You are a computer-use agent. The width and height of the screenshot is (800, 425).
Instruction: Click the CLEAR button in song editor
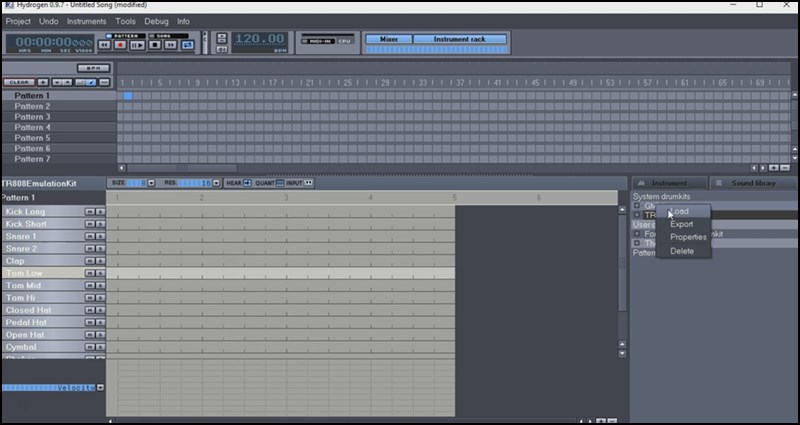[17, 82]
